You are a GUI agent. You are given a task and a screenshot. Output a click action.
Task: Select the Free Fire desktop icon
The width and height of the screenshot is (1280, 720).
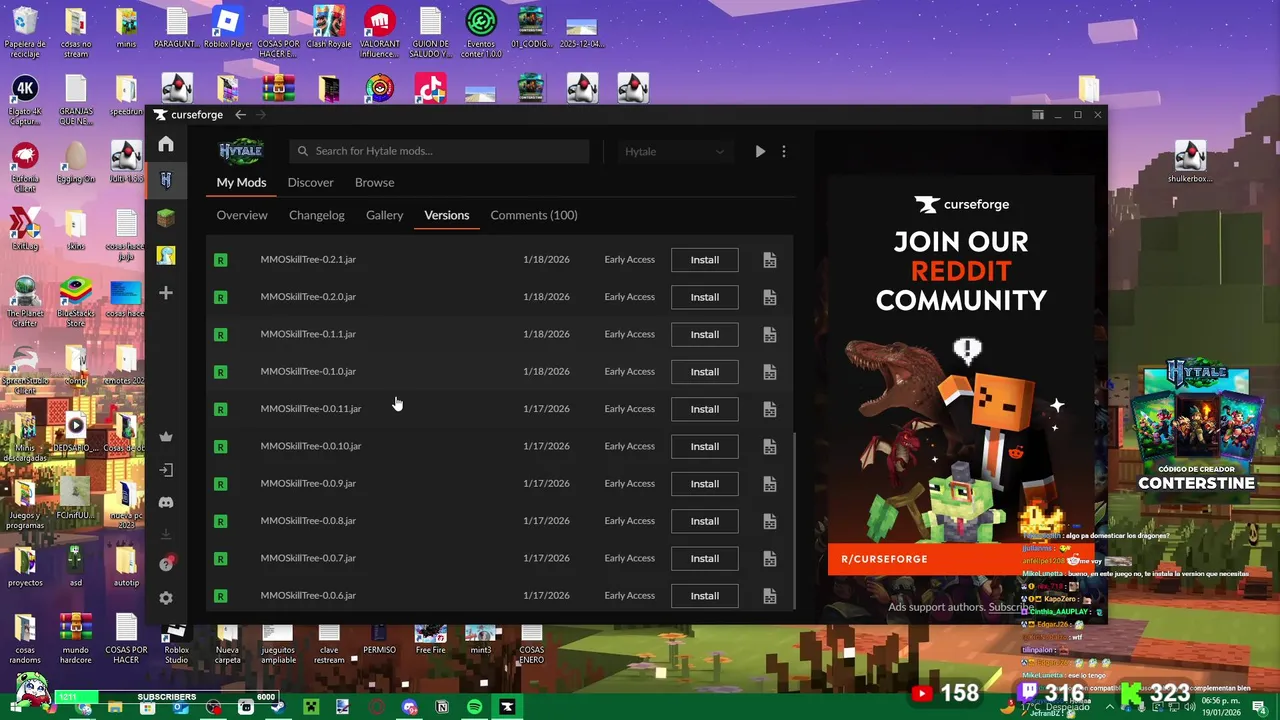[x=430, y=638]
